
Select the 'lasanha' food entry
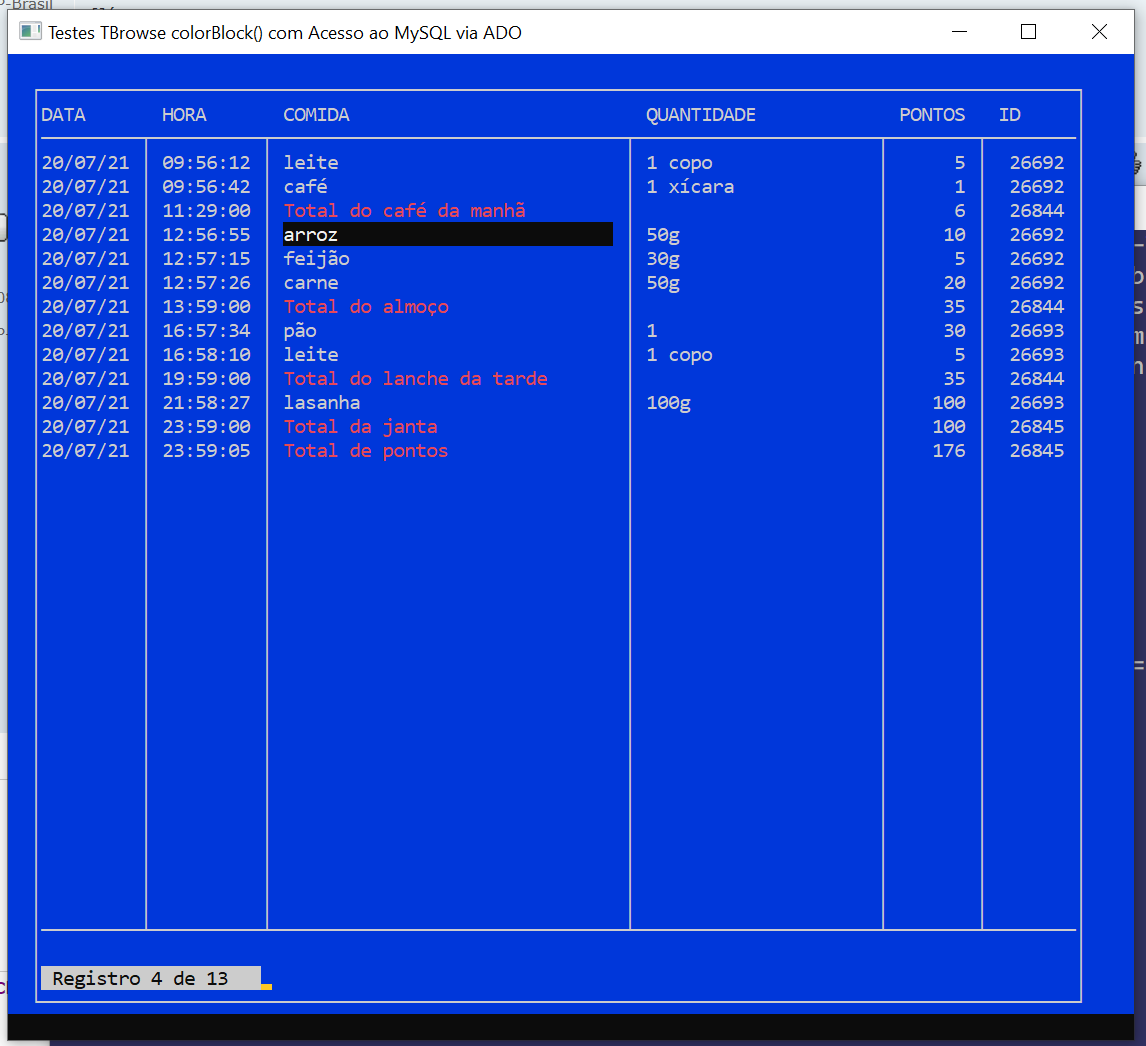(x=321, y=403)
